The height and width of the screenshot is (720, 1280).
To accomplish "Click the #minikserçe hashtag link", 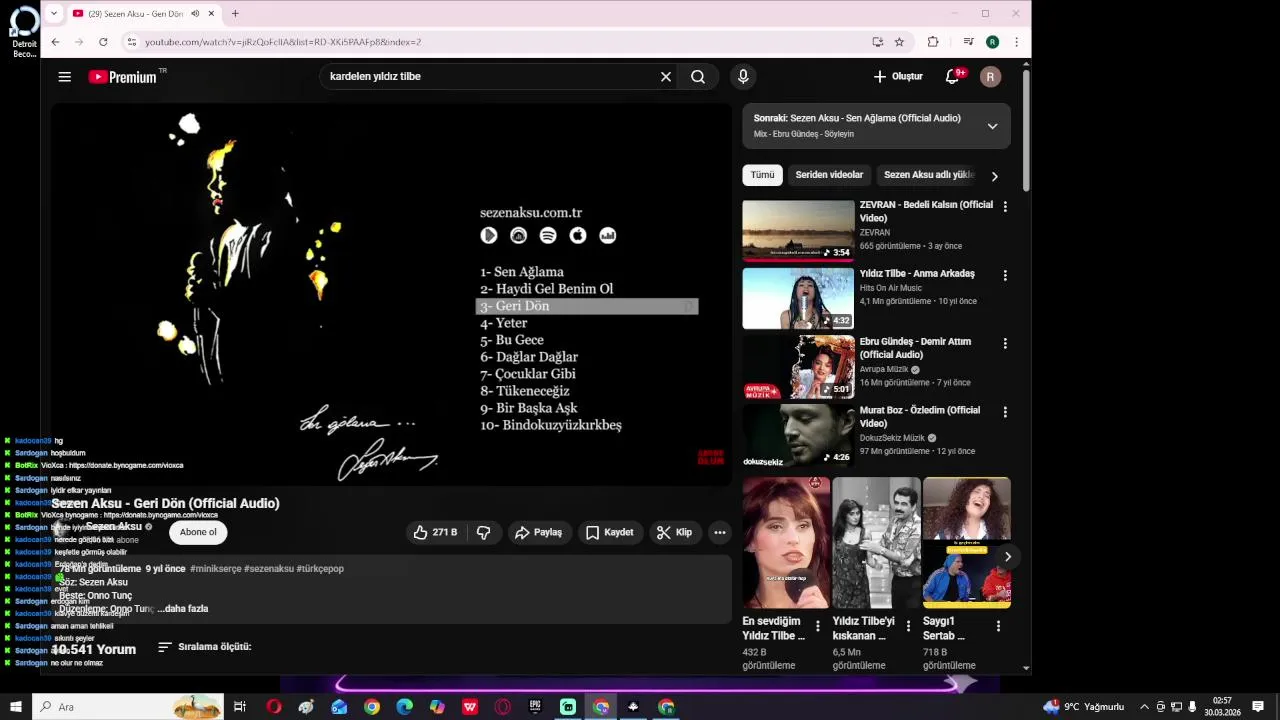I will tap(215, 569).
